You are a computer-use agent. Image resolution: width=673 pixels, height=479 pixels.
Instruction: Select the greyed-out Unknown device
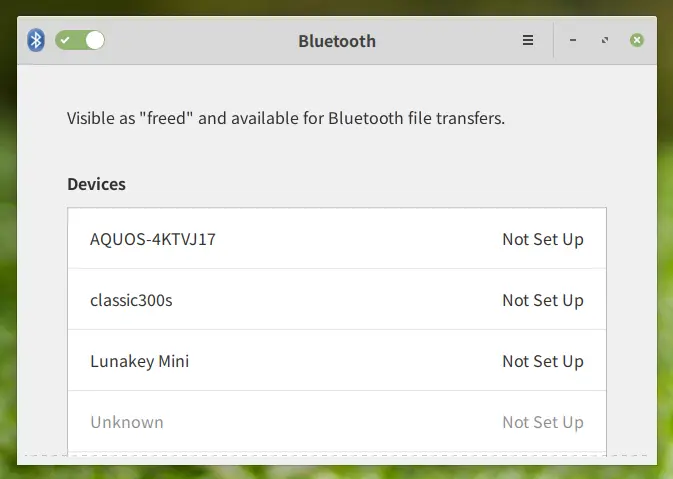pos(337,422)
